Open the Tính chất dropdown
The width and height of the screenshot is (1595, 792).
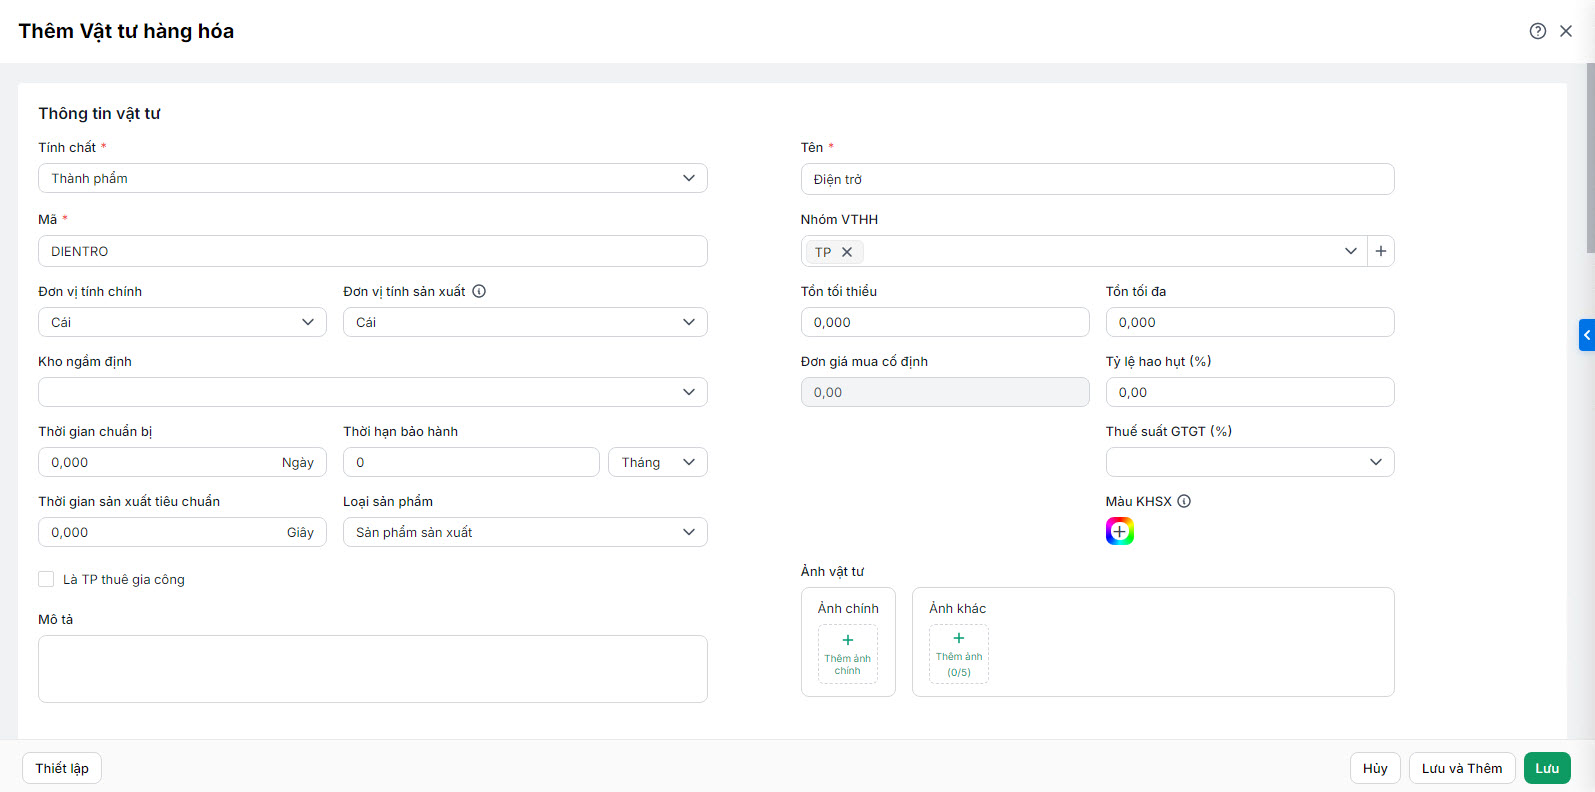point(373,178)
